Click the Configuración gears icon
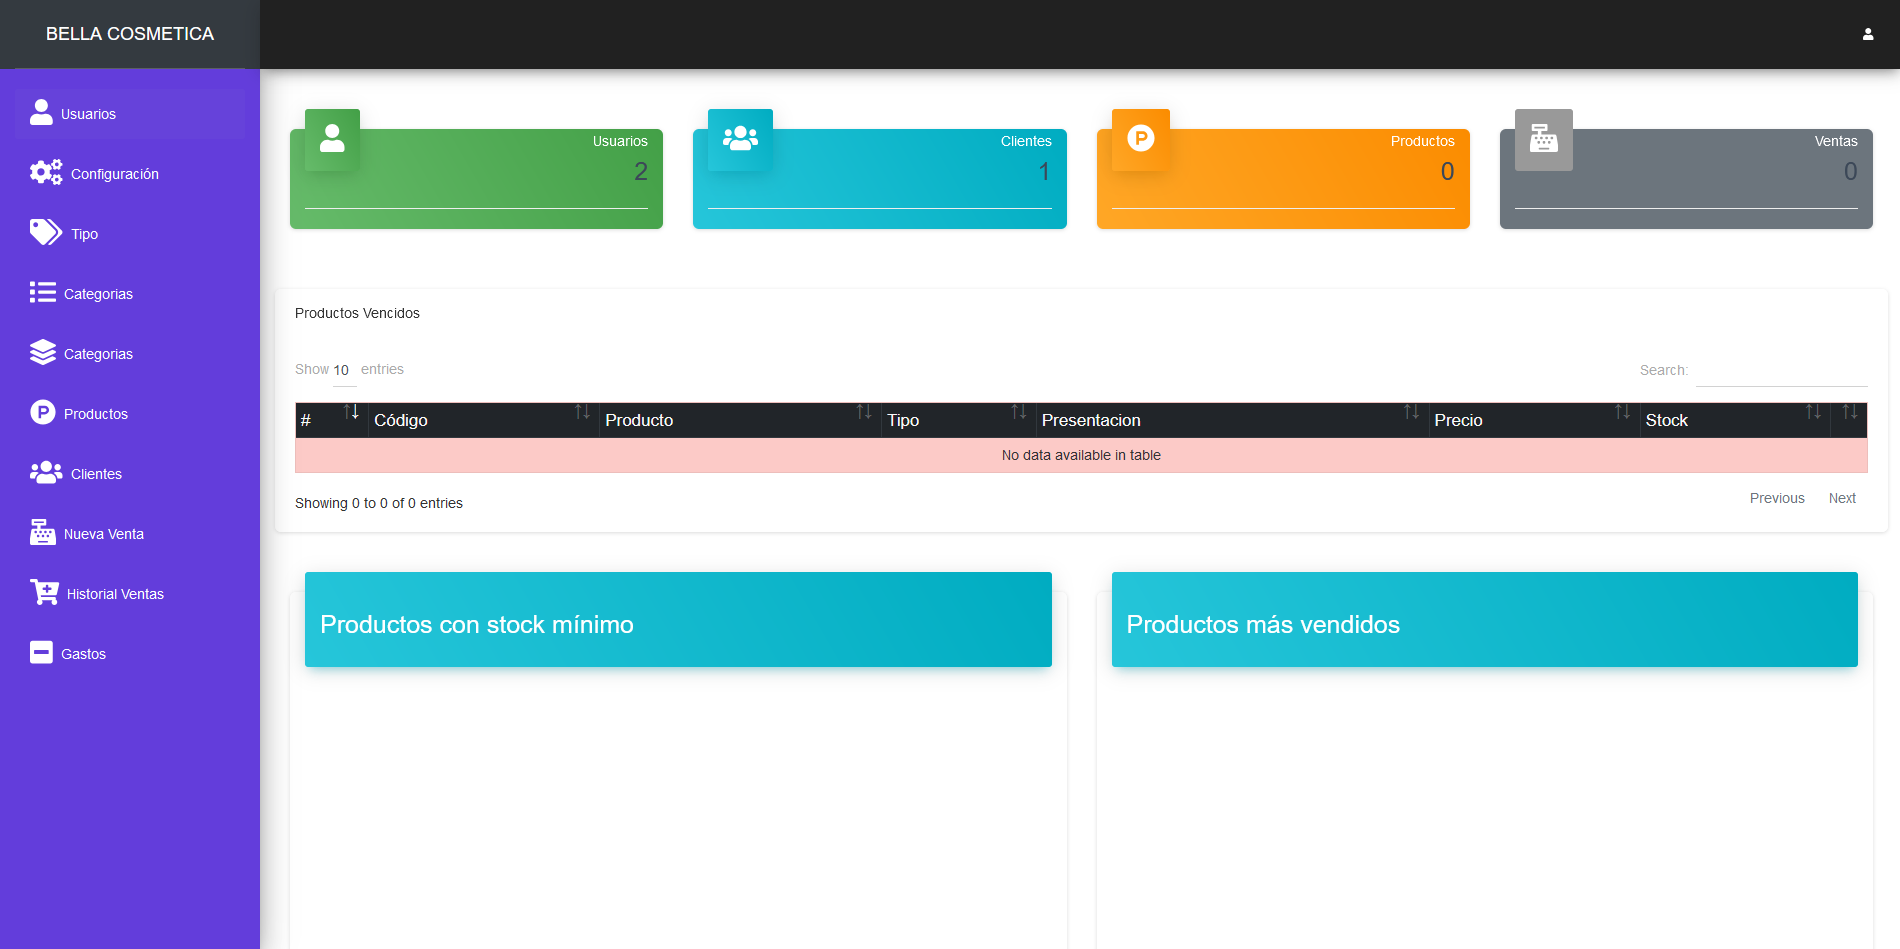Screen dimensions: 1900x949 (x=46, y=172)
